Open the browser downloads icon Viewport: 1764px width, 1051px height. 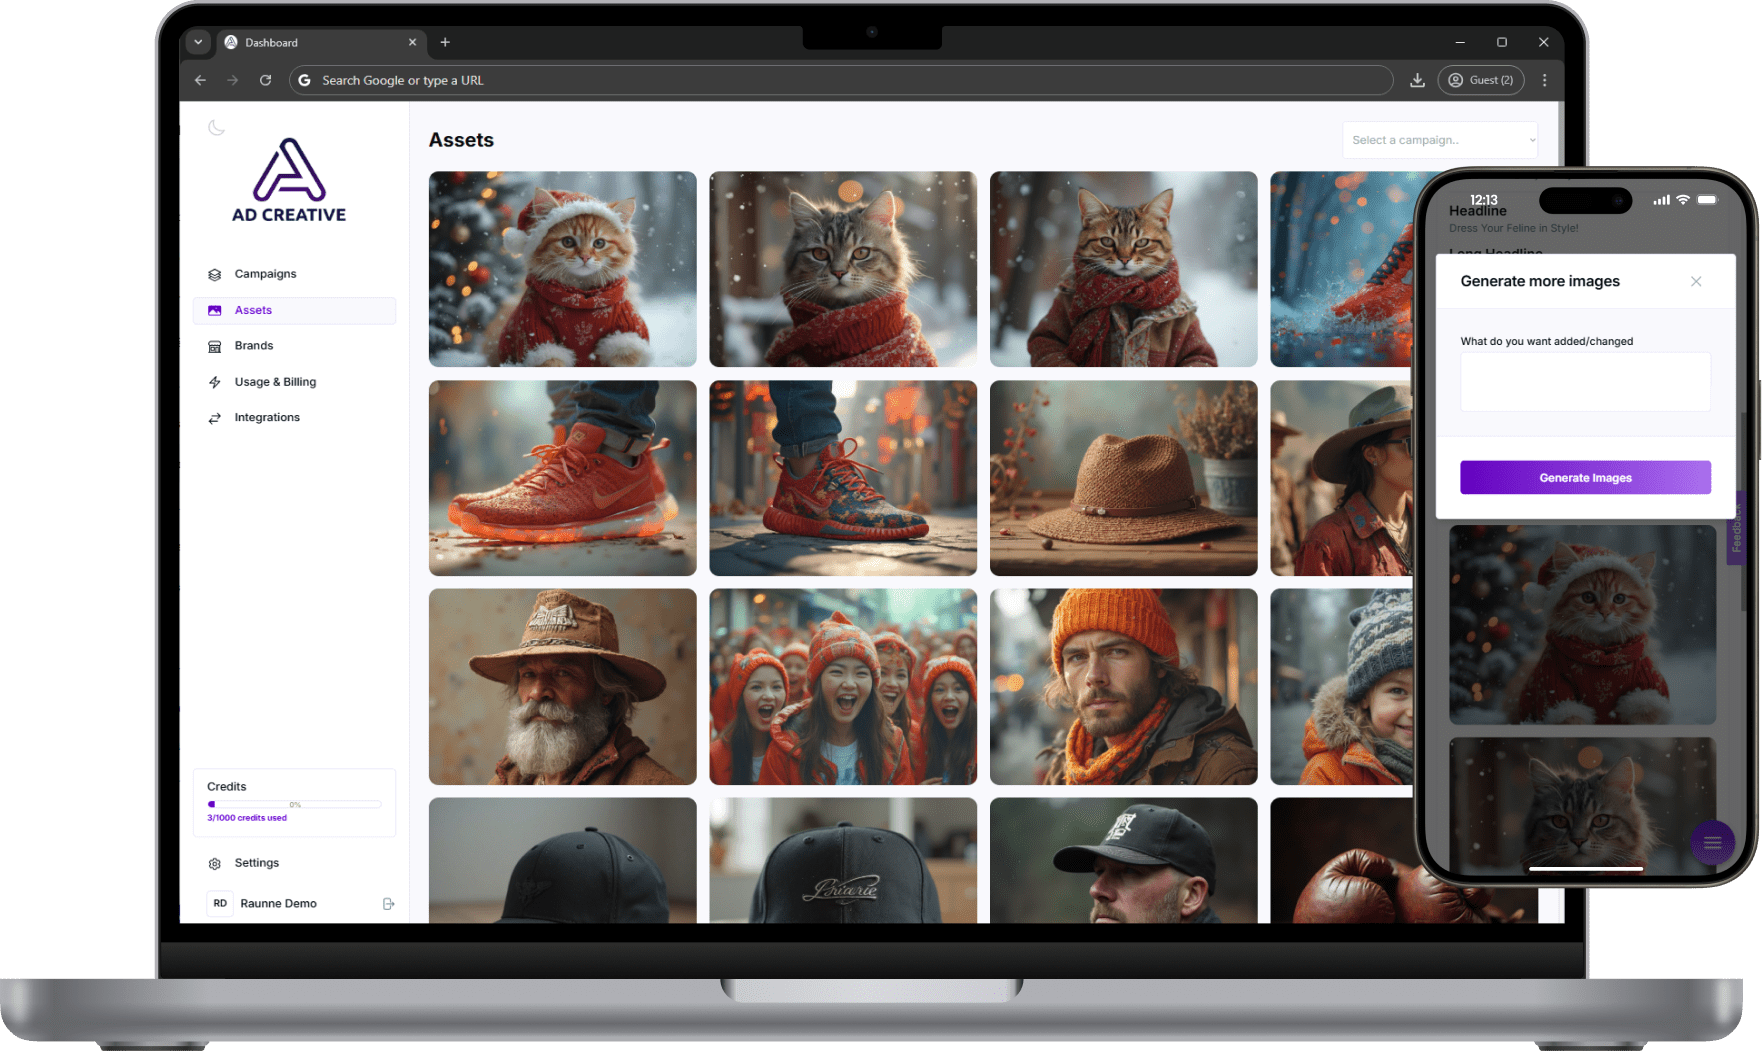point(1417,80)
